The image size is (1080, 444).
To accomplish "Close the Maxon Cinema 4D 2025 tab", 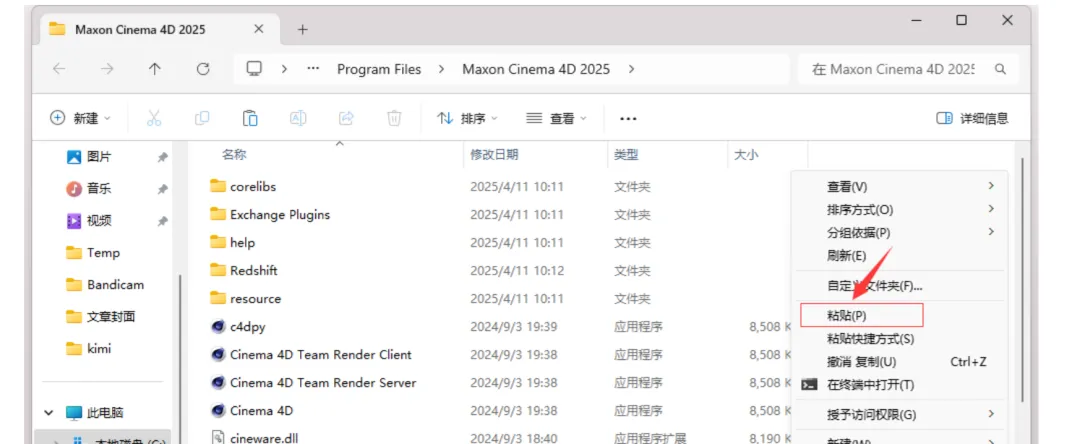I will click(x=259, y=29).
